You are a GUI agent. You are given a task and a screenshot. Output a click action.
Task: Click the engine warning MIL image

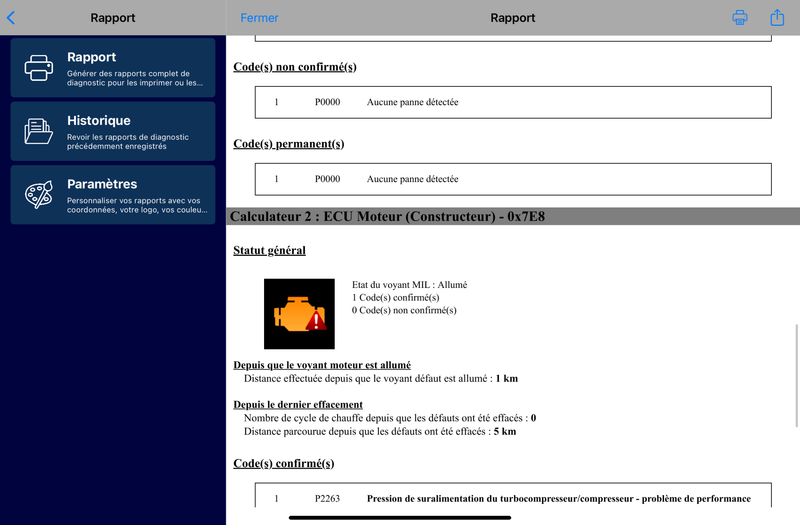coord(299,314)
